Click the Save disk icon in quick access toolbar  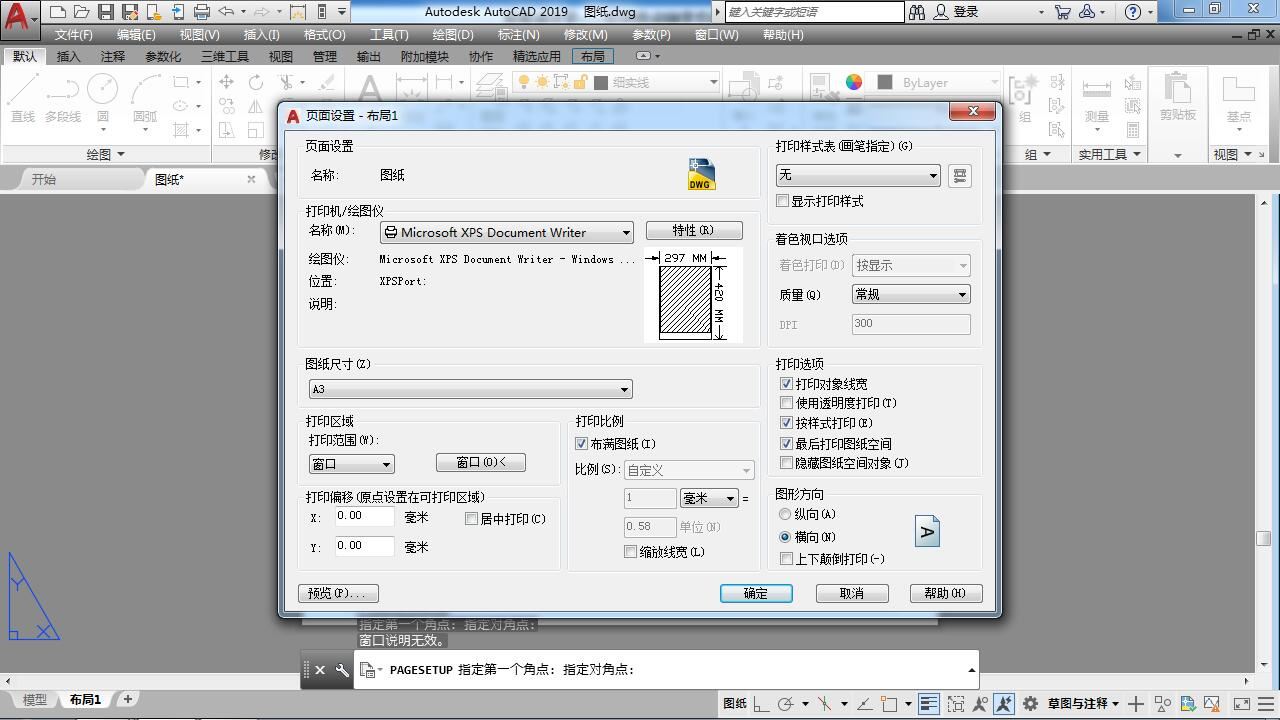coord(105,12)
